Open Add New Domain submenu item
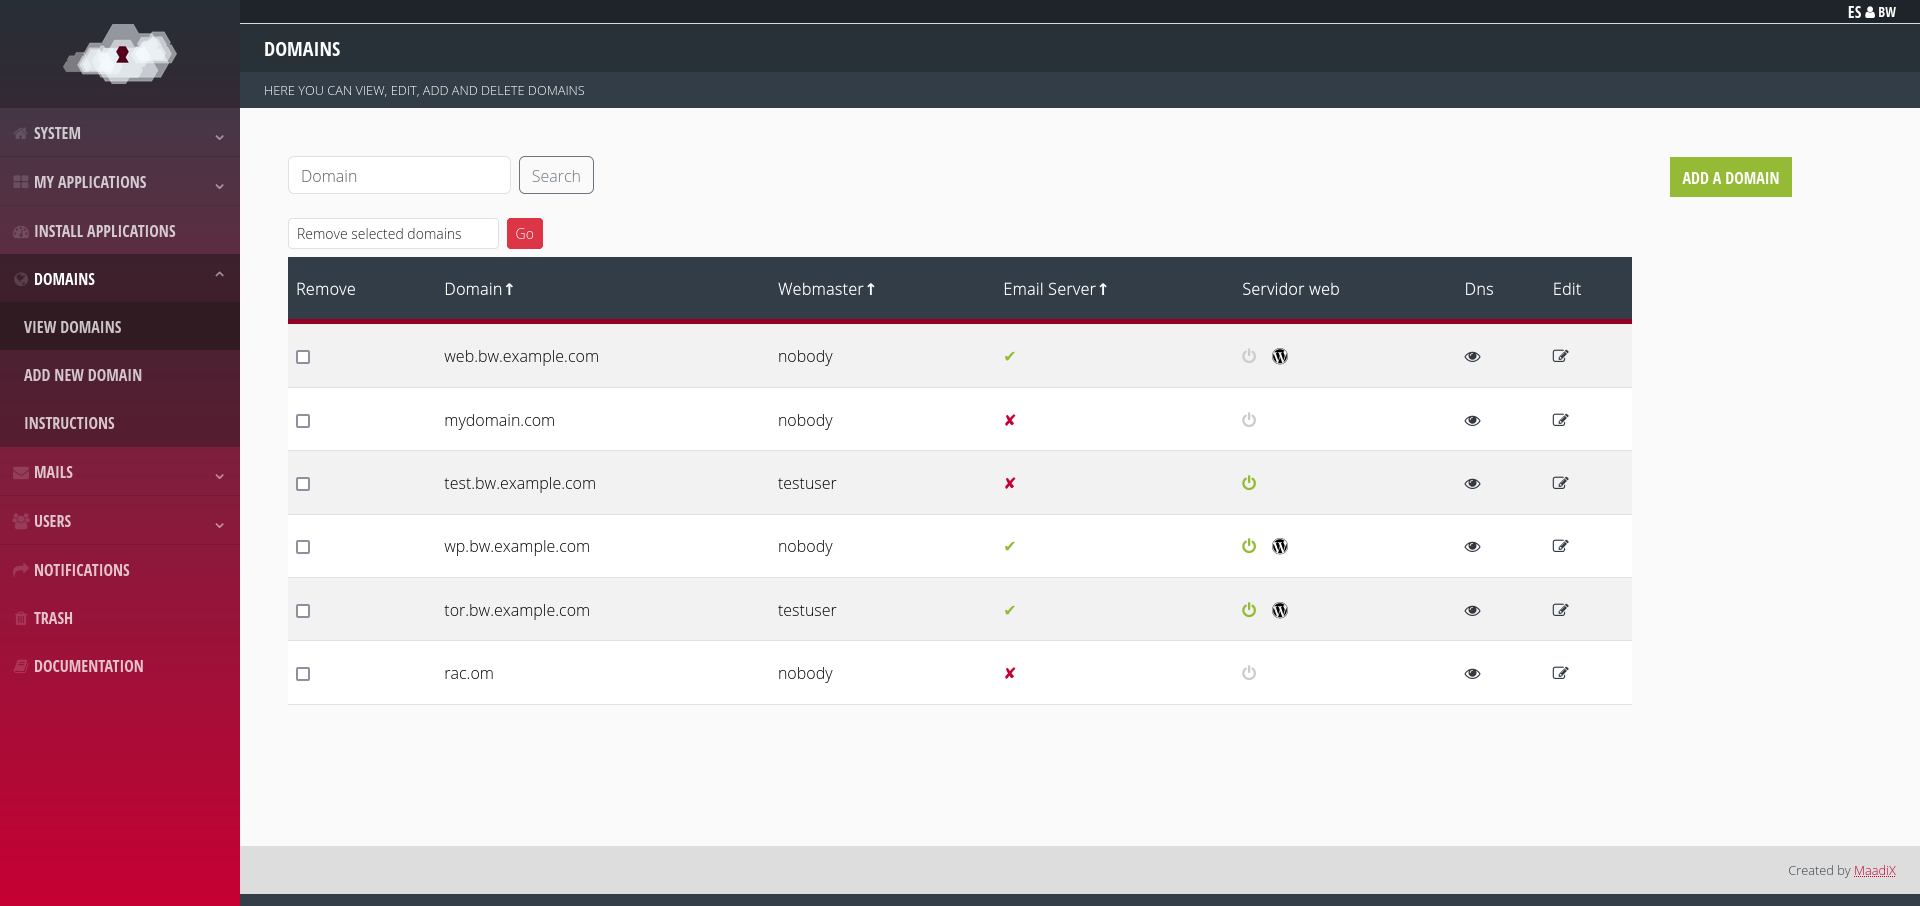 (83, 375)
